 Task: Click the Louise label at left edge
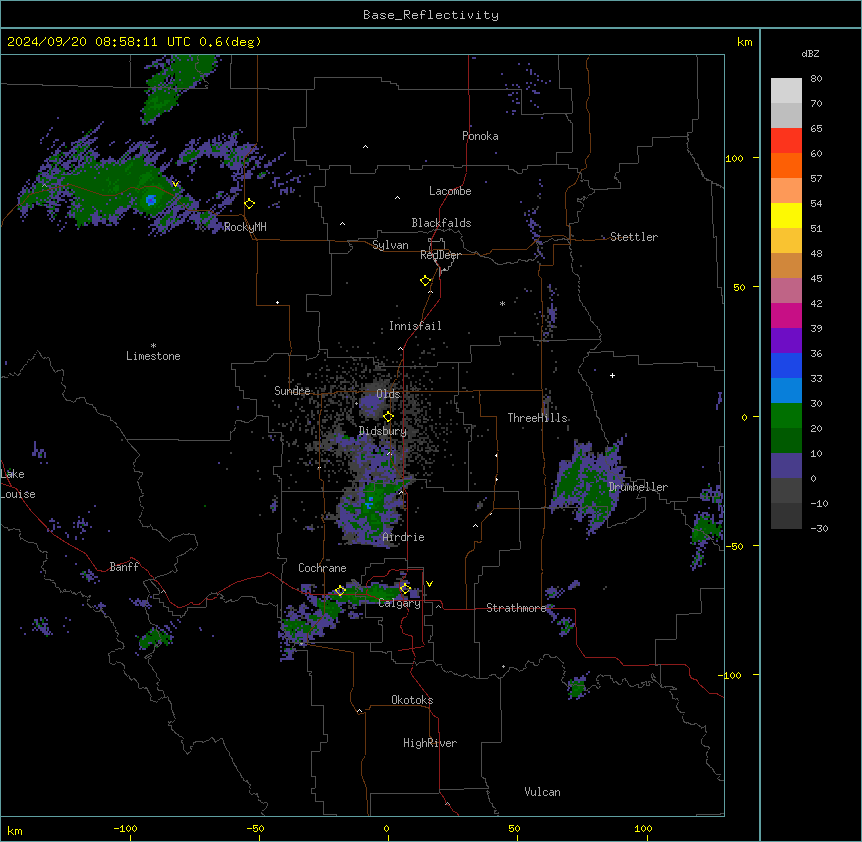pos(18,494)
